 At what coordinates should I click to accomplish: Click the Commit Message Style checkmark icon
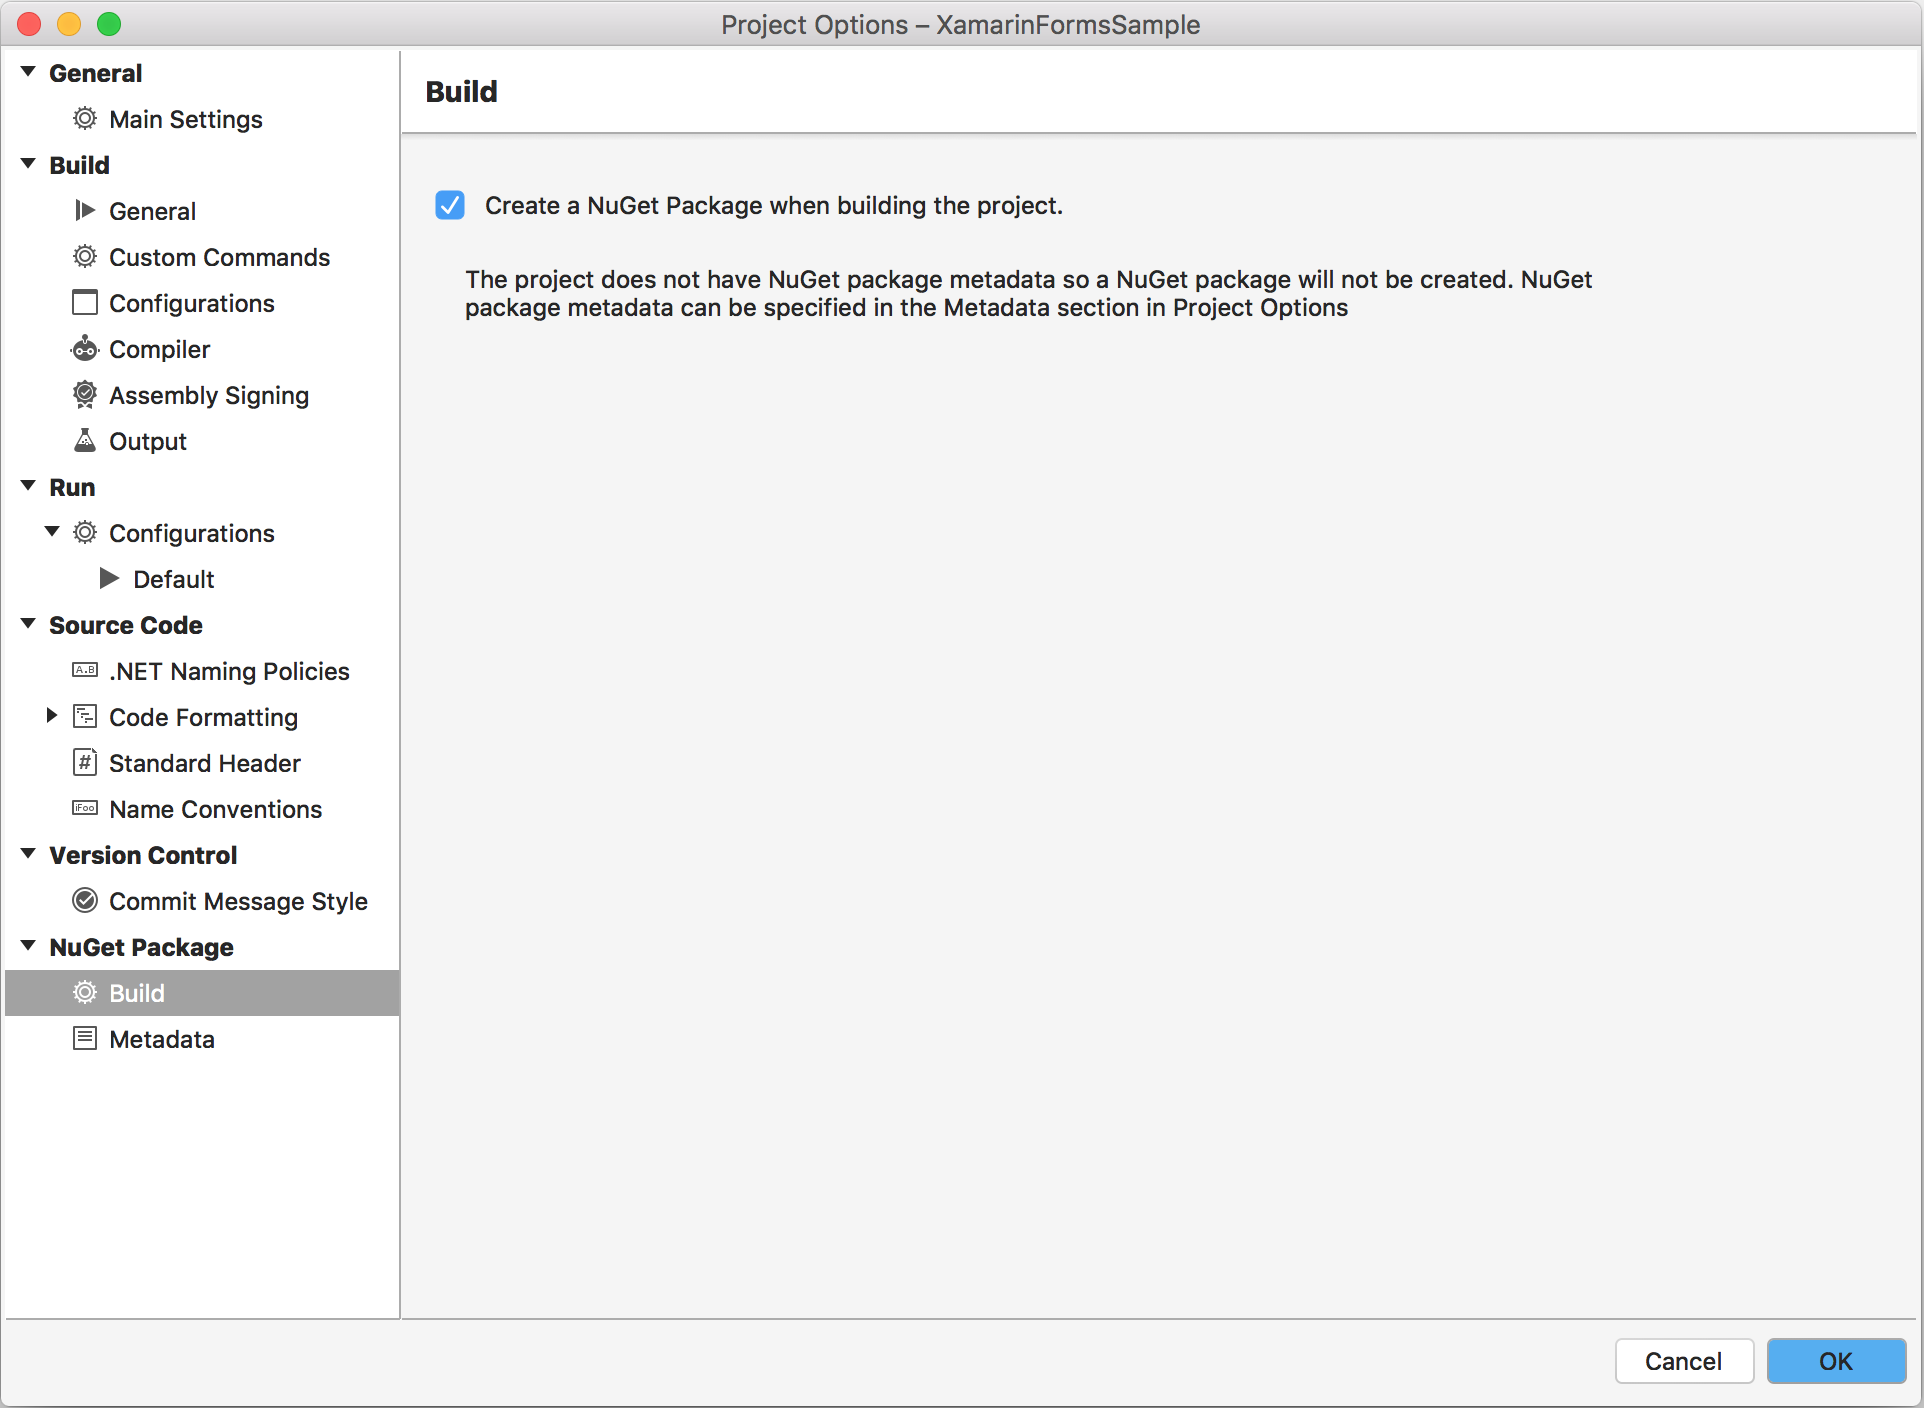tap(85, 901)
